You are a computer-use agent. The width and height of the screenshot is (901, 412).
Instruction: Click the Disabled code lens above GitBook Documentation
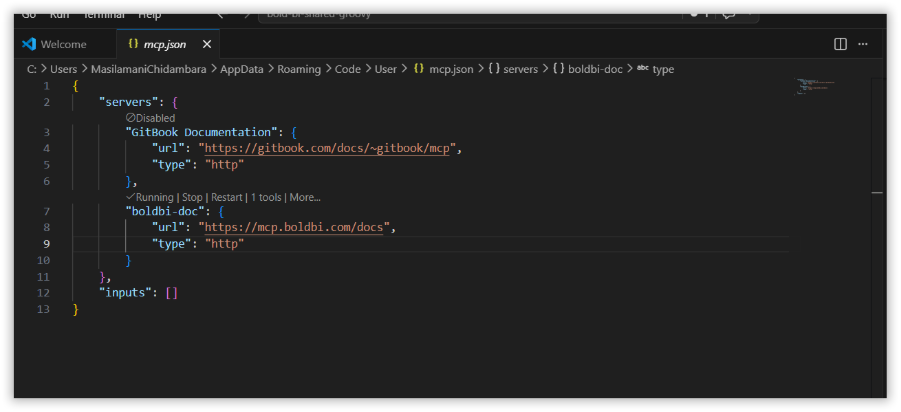pyautogui.click(x=151, y=118)
